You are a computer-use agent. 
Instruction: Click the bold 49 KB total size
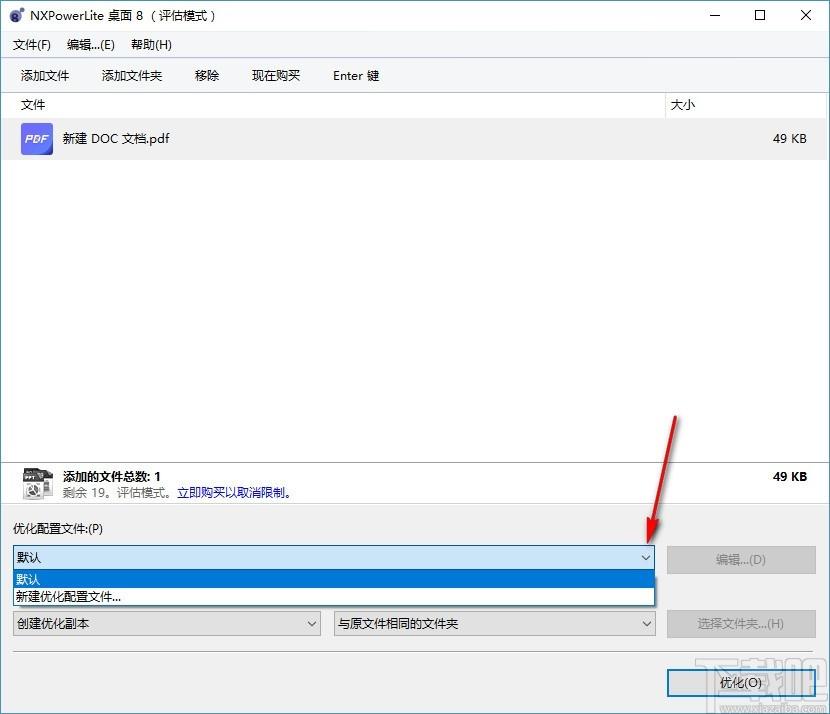pyautogui.click(x=790, y=476)
